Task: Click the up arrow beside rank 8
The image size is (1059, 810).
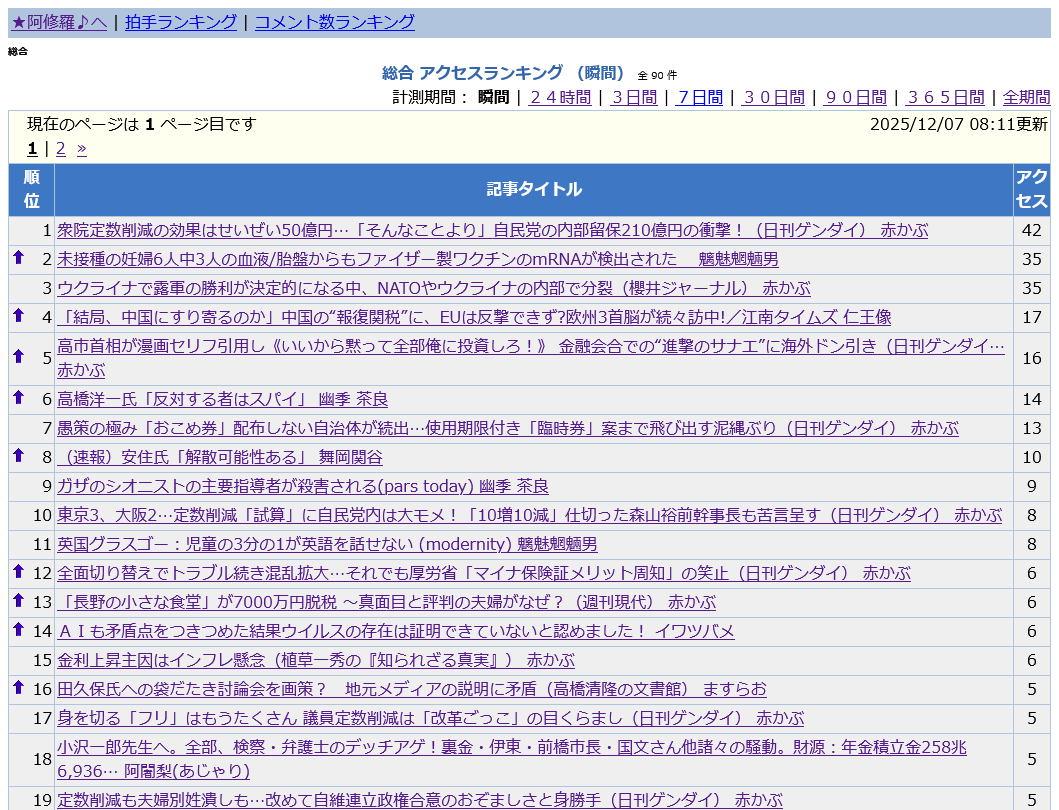Action: point(18,456)
